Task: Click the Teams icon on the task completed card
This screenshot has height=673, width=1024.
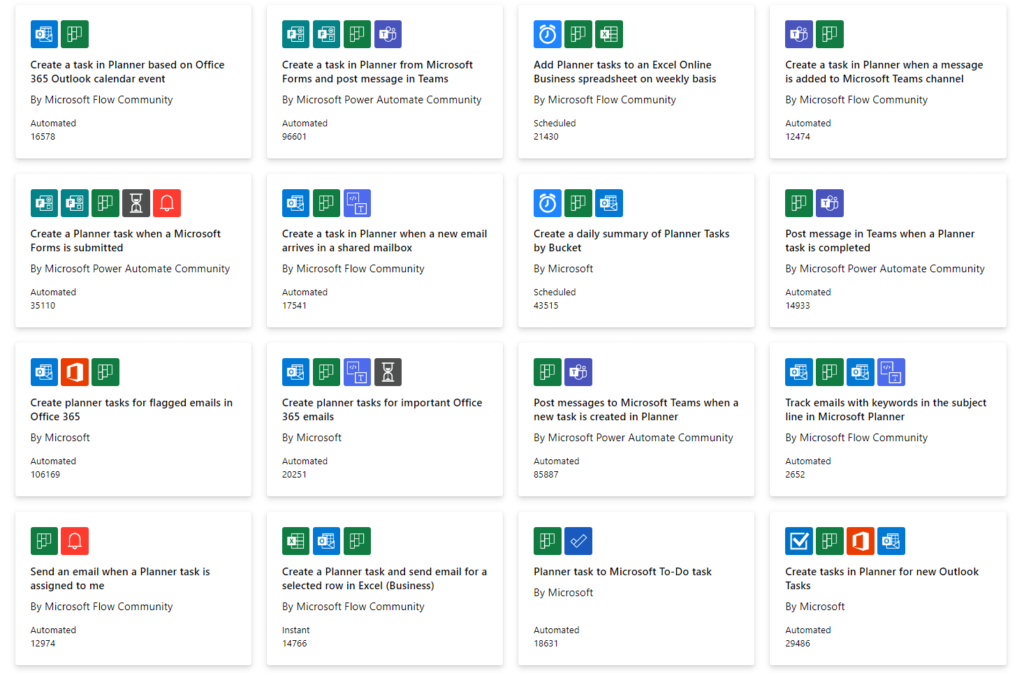Action: pos(829,203)
